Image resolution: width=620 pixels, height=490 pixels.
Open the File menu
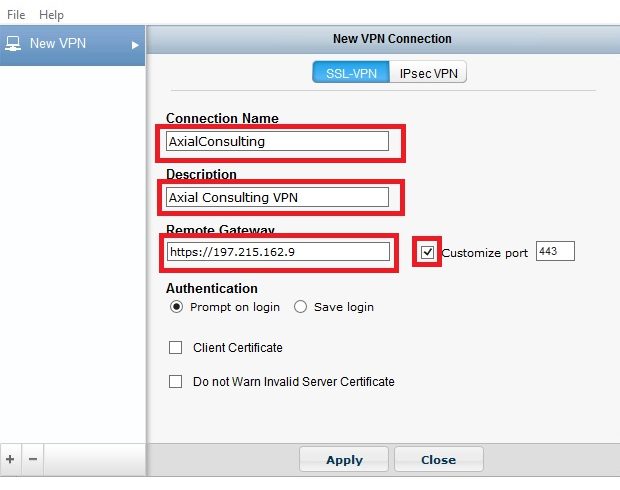16,15
